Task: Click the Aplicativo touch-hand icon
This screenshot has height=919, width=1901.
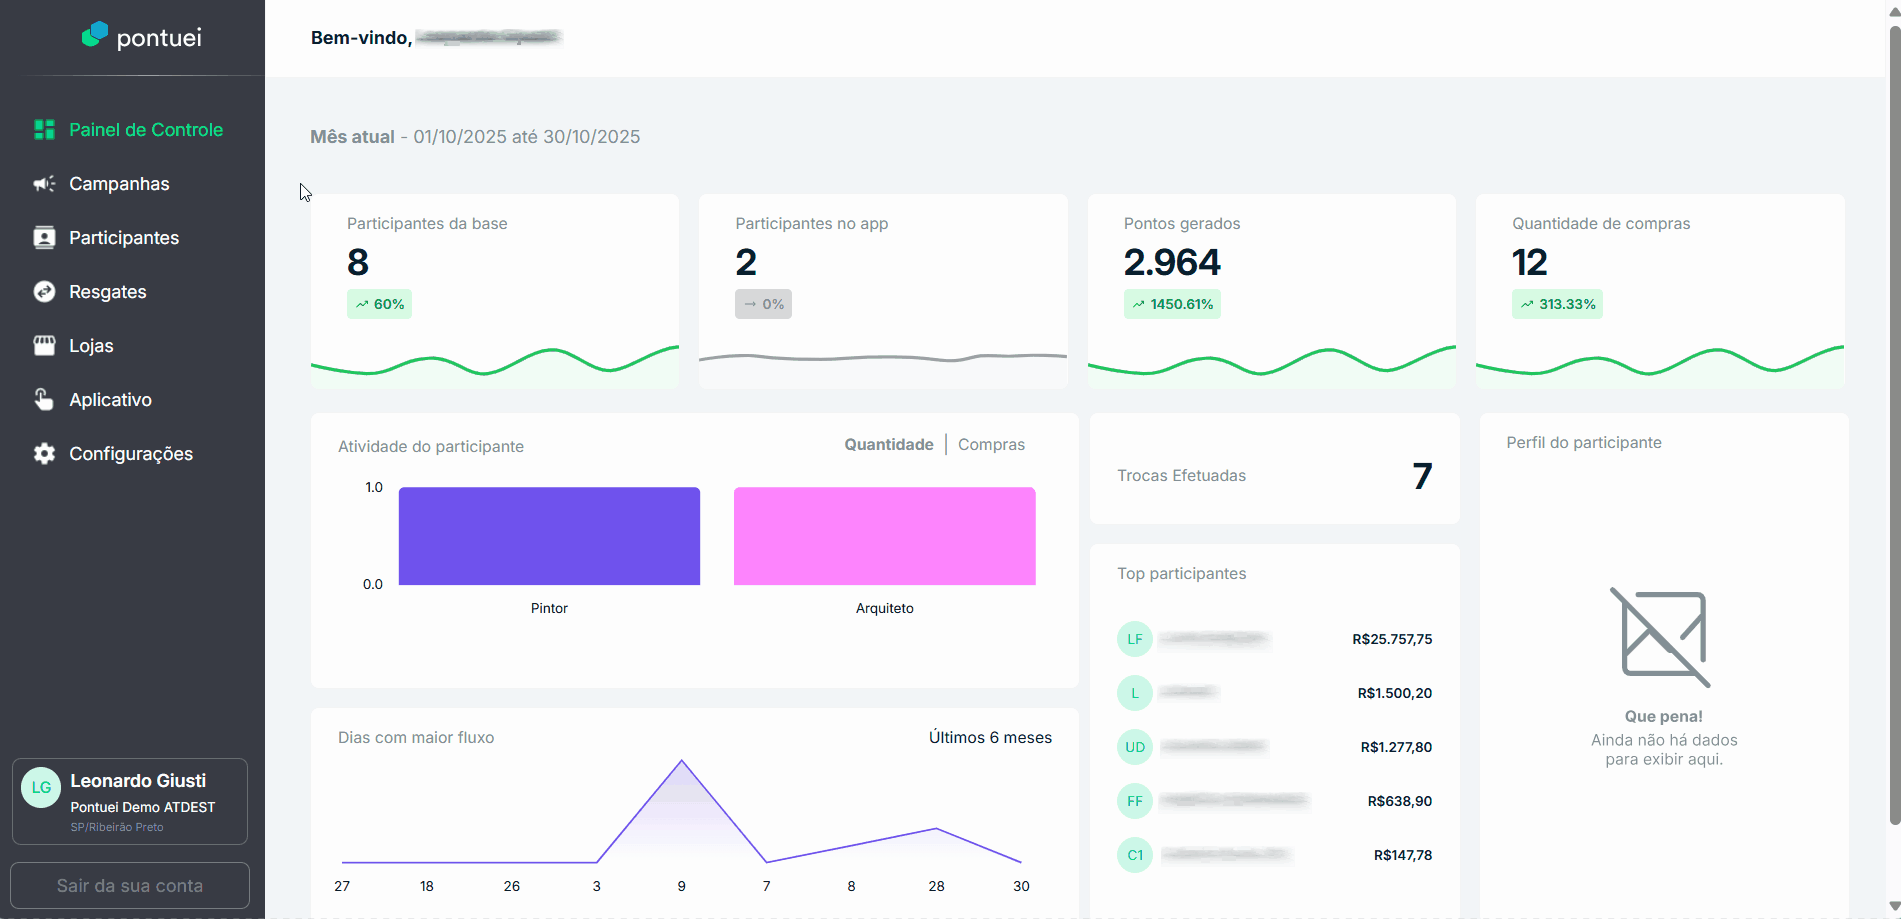Action: [44, 400]
